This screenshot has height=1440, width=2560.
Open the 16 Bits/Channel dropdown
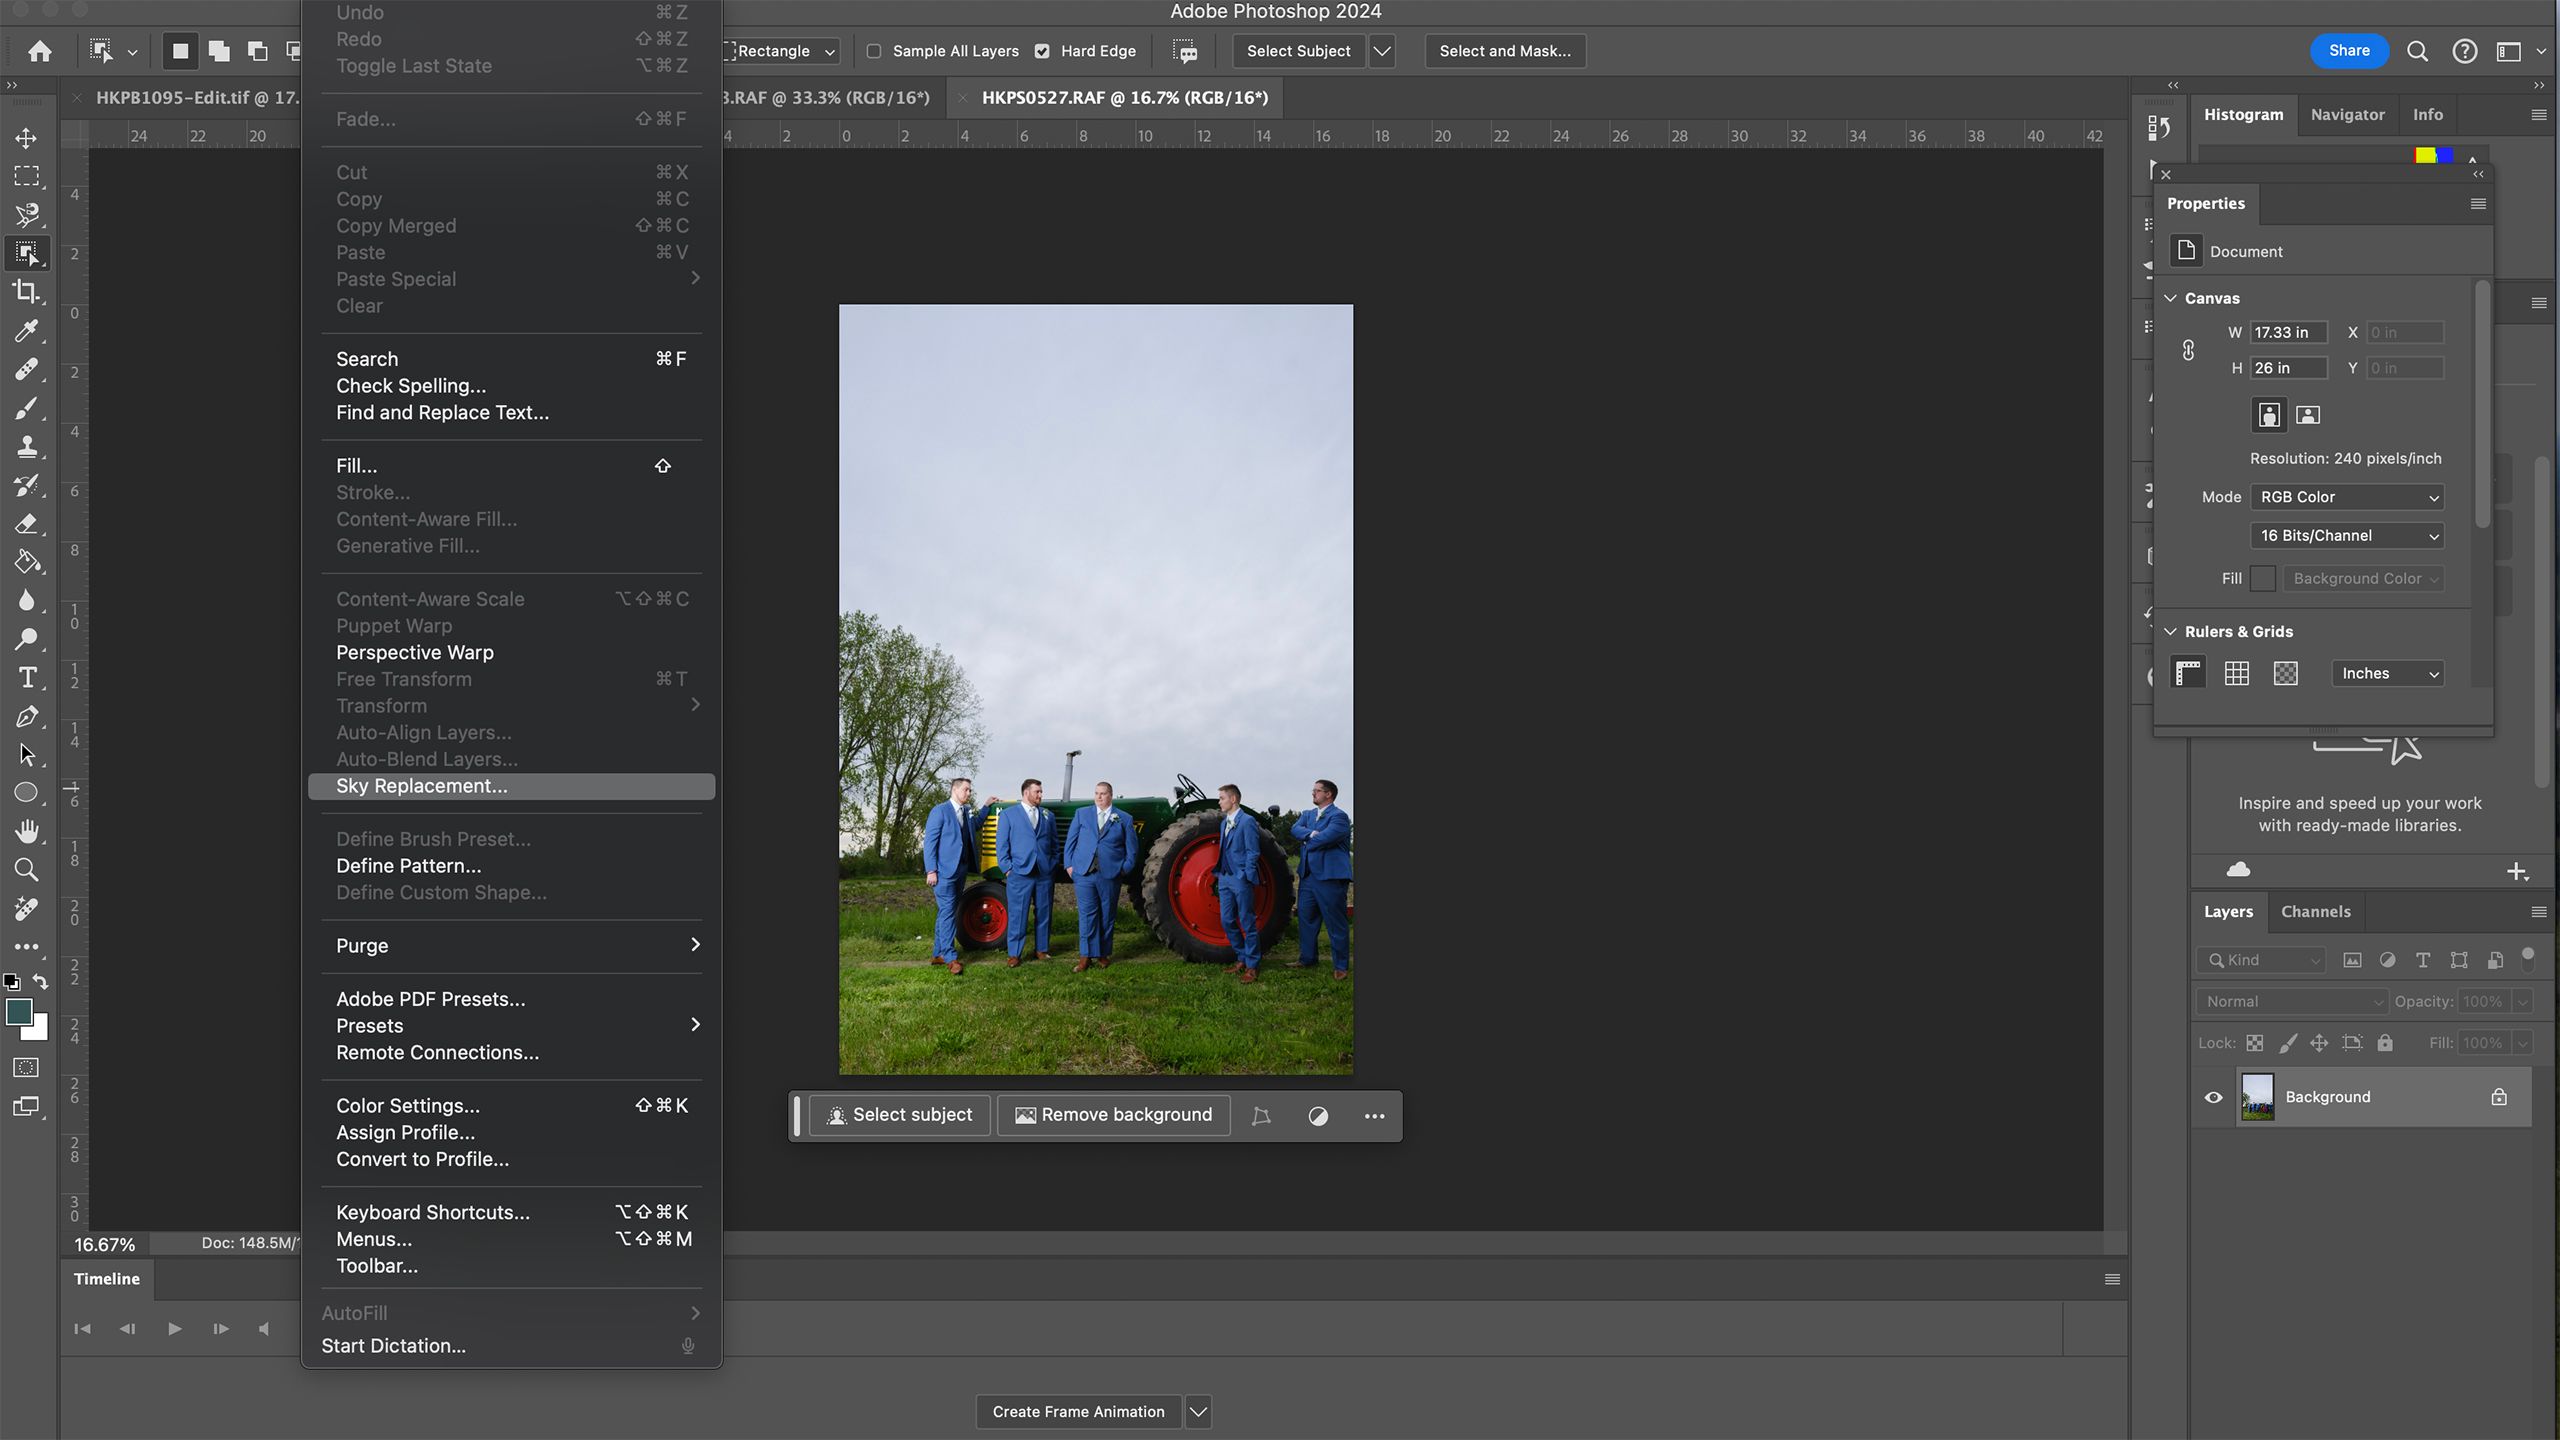(2351, 536)
